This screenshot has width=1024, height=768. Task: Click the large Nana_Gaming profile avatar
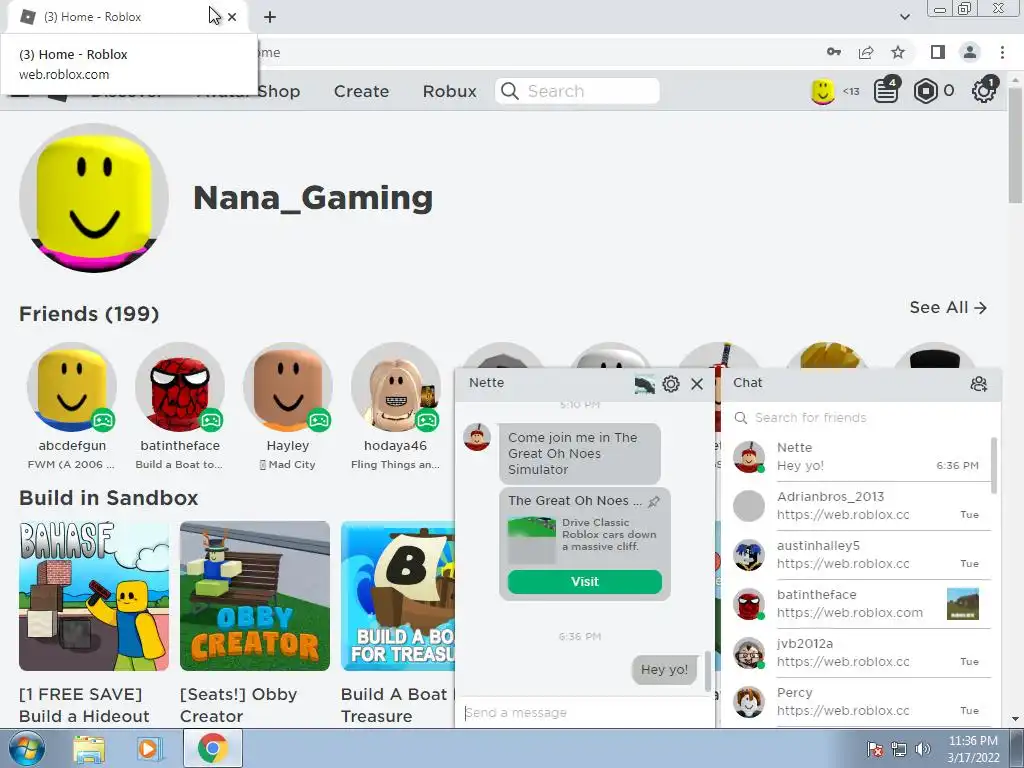click(94, 197)
